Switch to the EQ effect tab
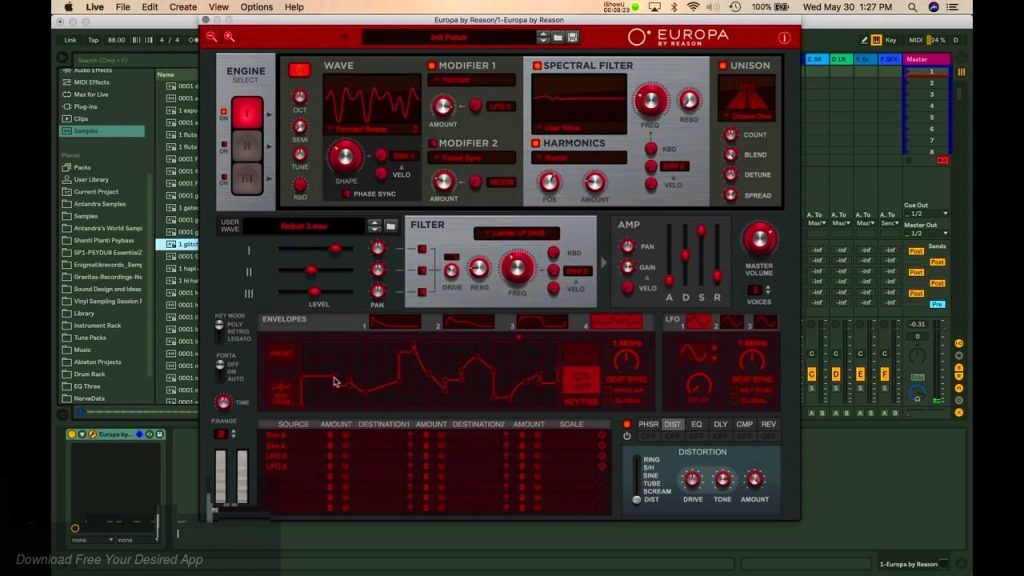Viewport: 1024px width, 576px height. (697, 424)
